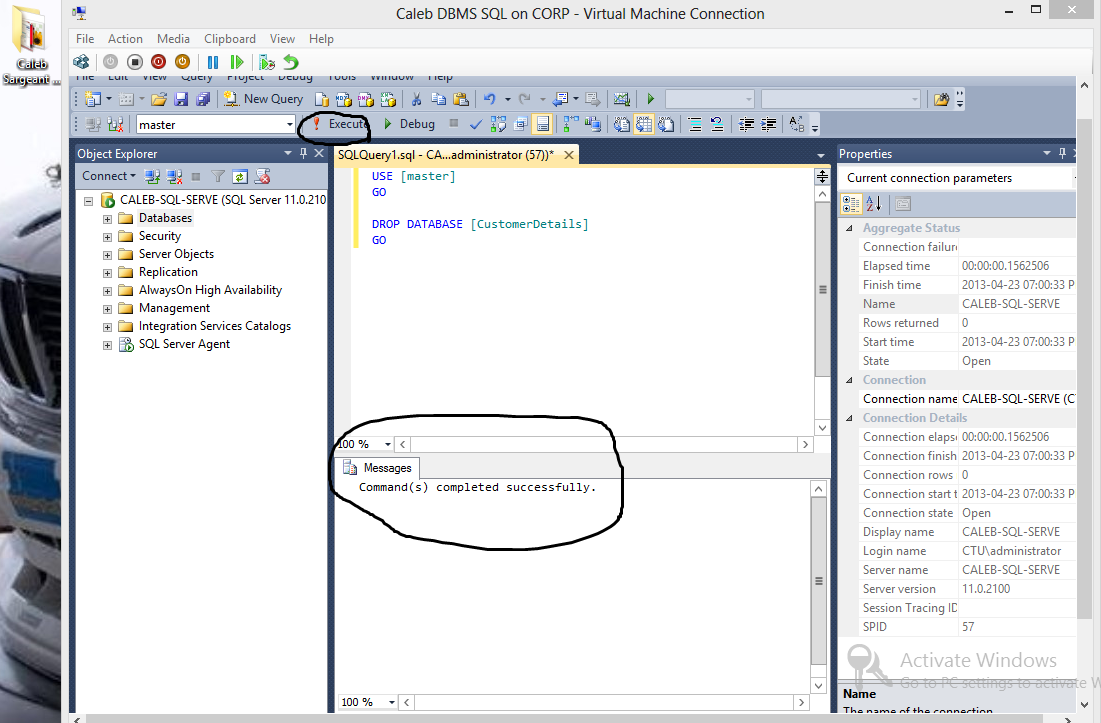Collapse CALEB-SQL-SERVE server node
This screenshot has width=1101, height=723.
(88, 201)
